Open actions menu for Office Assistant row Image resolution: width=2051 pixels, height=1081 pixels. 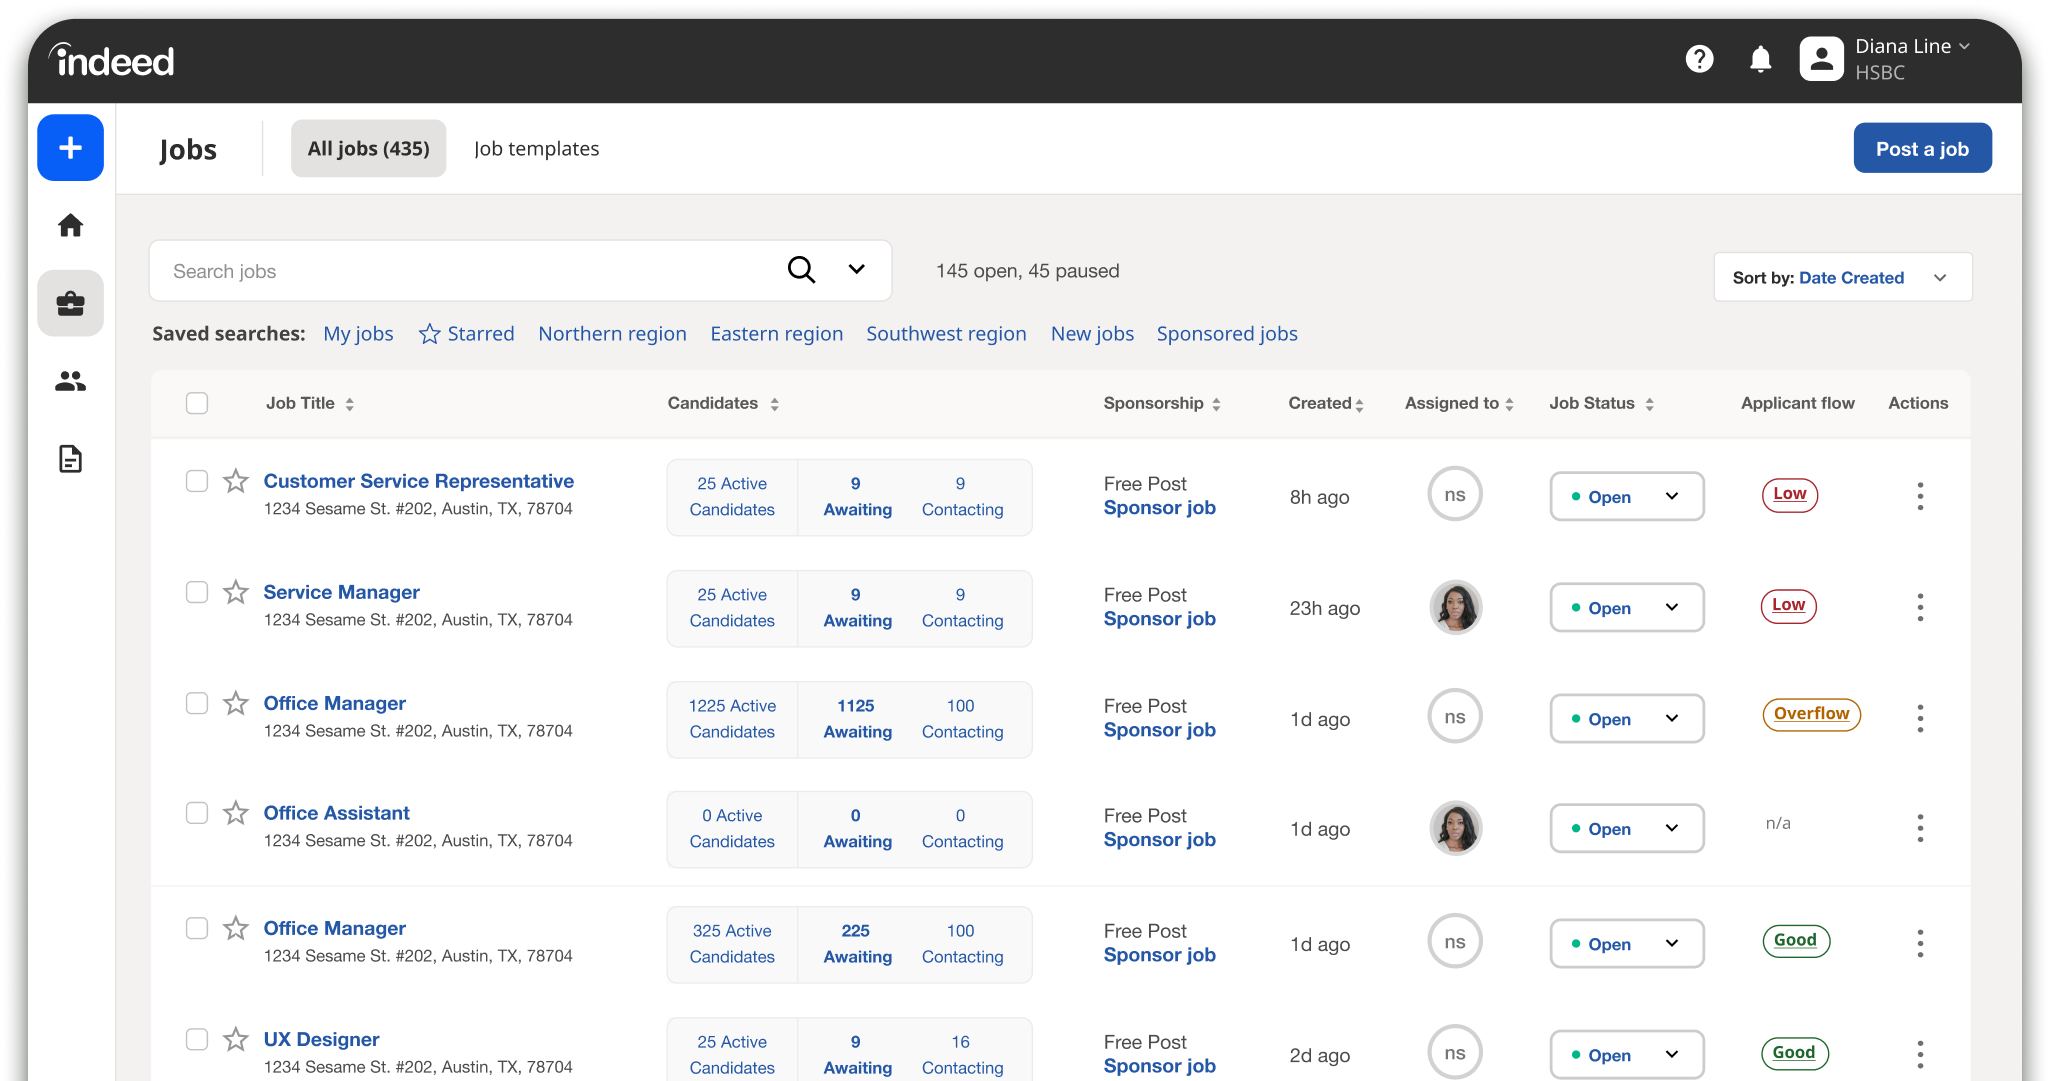1920,828
